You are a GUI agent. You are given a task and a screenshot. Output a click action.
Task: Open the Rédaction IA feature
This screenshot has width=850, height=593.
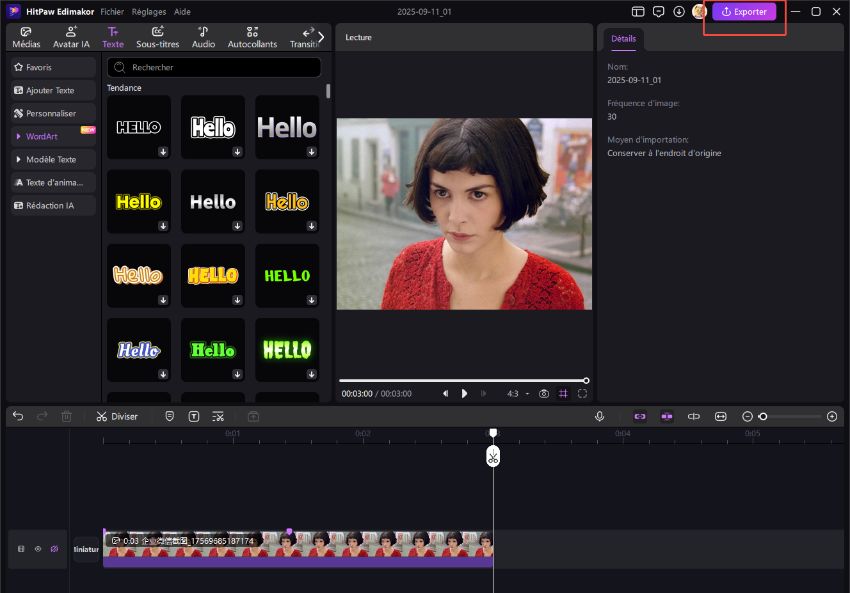coord(52,205)
